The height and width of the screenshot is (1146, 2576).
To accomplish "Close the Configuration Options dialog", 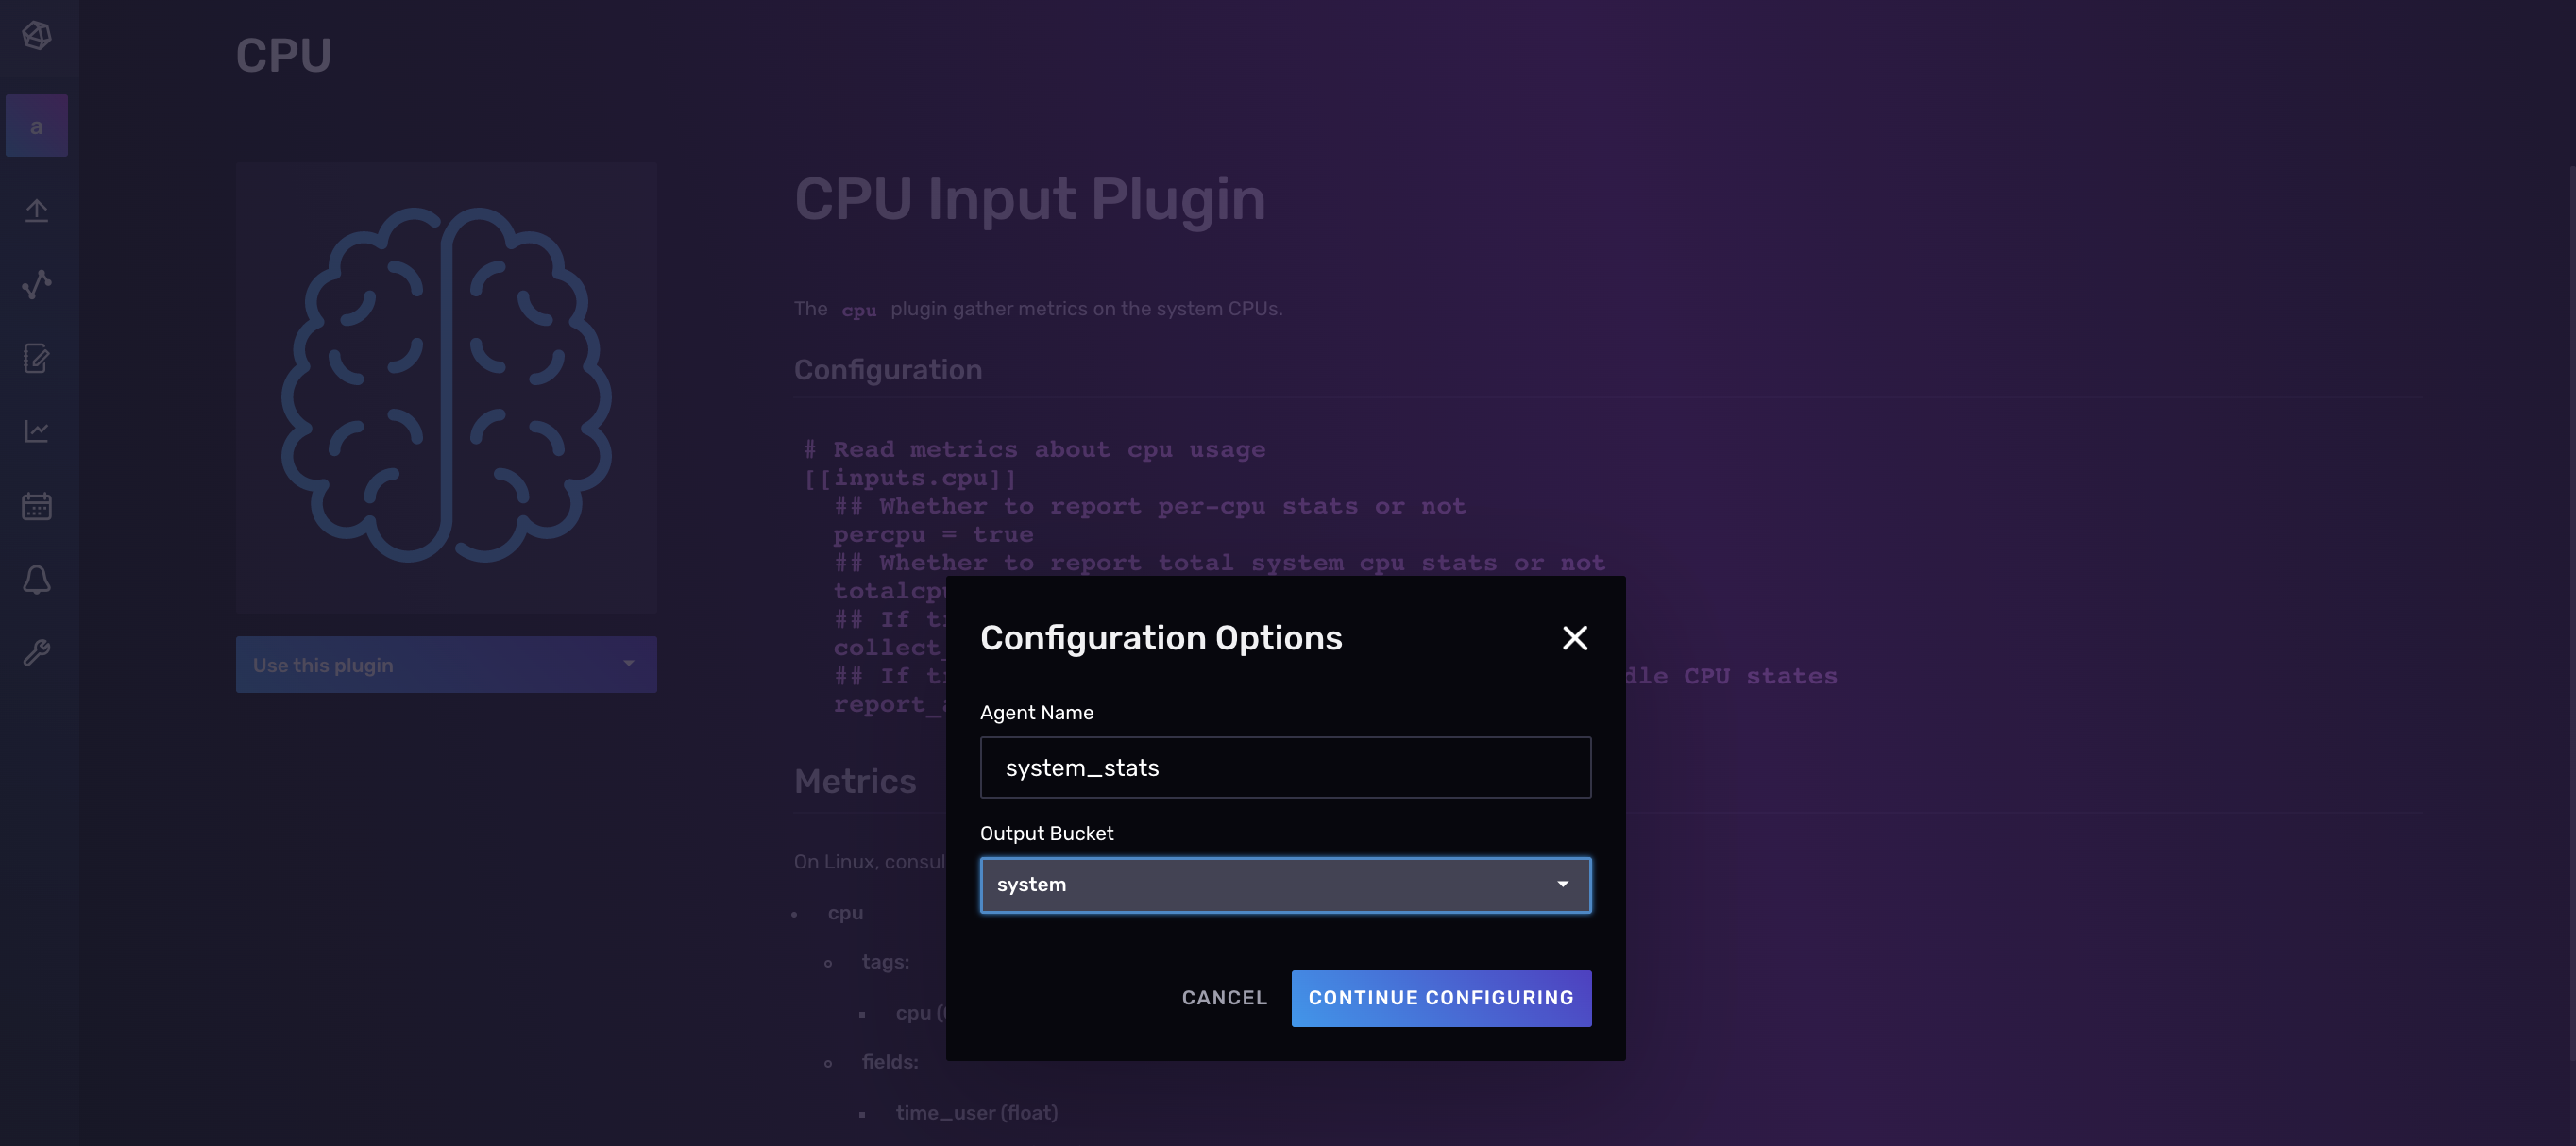I will pyautogui.click(x=1575, y=638).
